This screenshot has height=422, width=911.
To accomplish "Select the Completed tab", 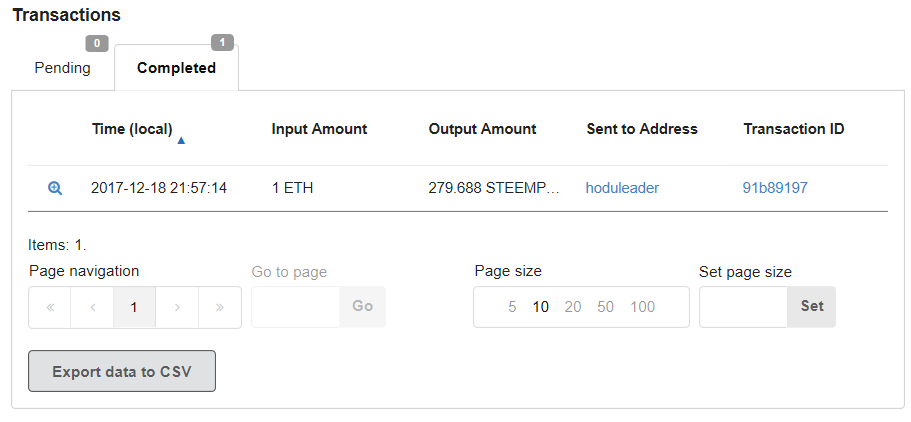I will click(176, 68).
